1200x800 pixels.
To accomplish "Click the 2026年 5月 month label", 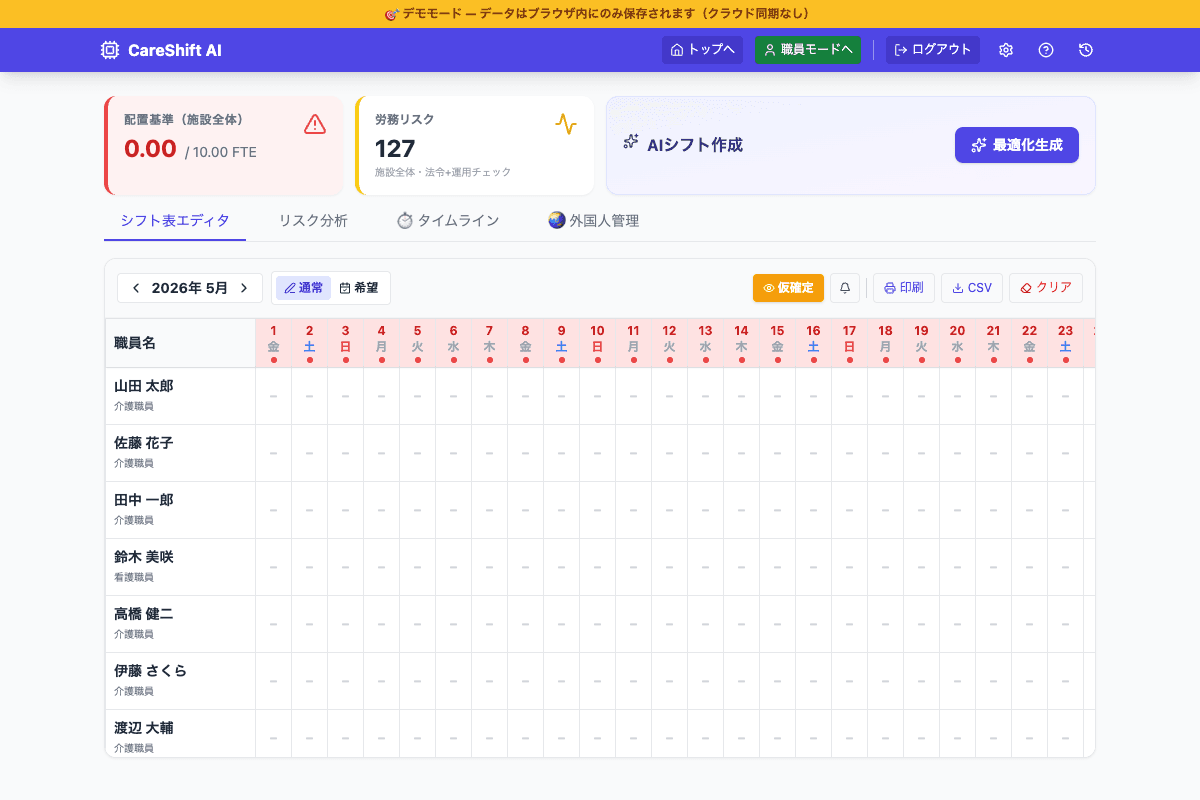I will point(190,288).
